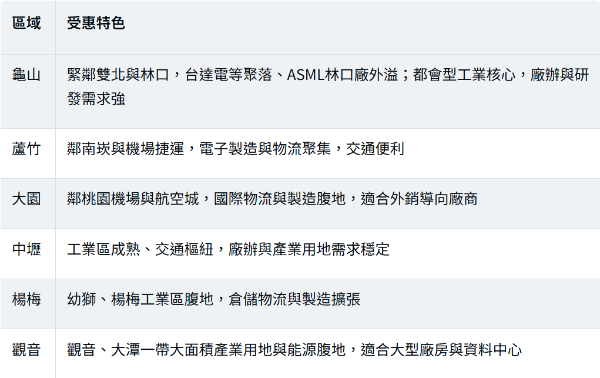Click the phrase 倉儲物流與製造擴張 in 楊梅 row
Screen dimensions: 600x378
[294, 300]
